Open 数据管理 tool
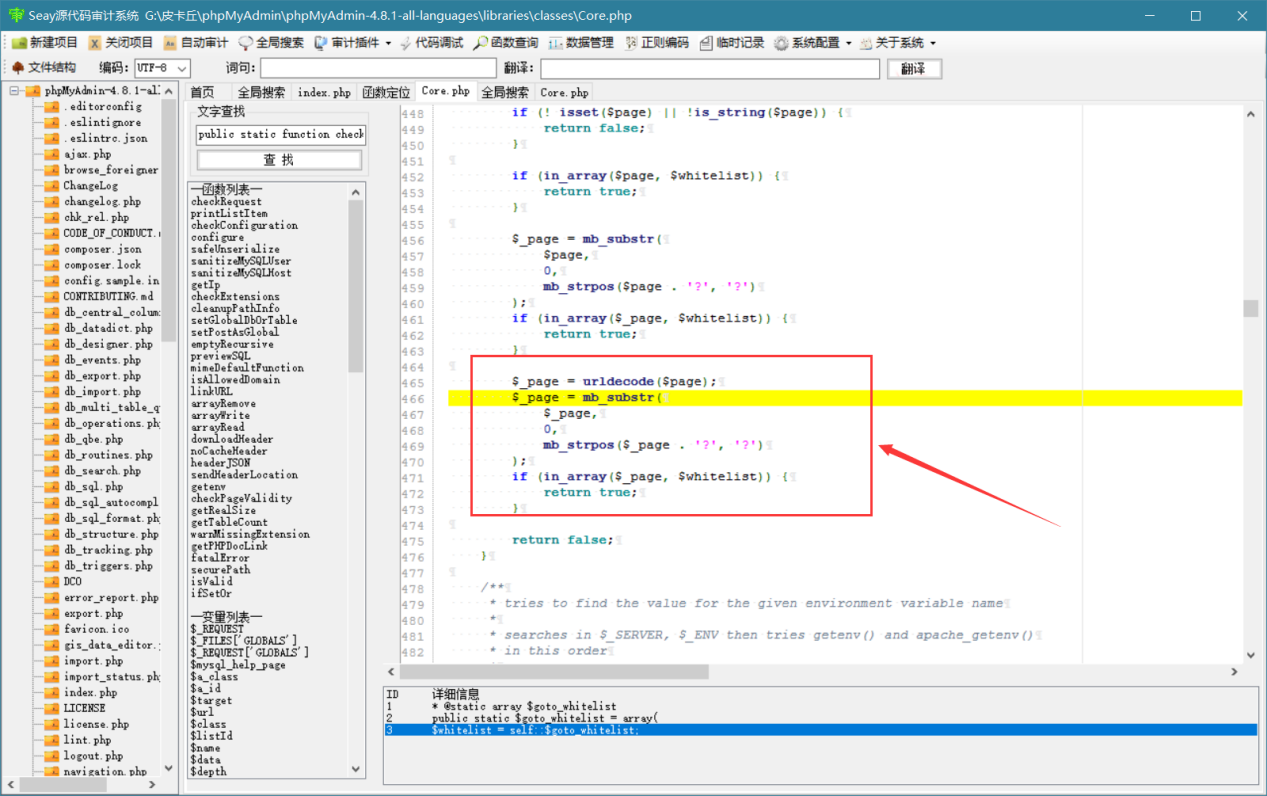This screenshot has width=1267, height=796. pos(581,43)
